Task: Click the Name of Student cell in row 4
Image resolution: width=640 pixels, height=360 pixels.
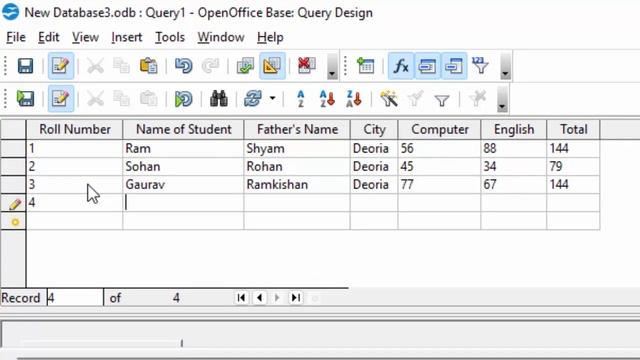Action: (183, 202)
